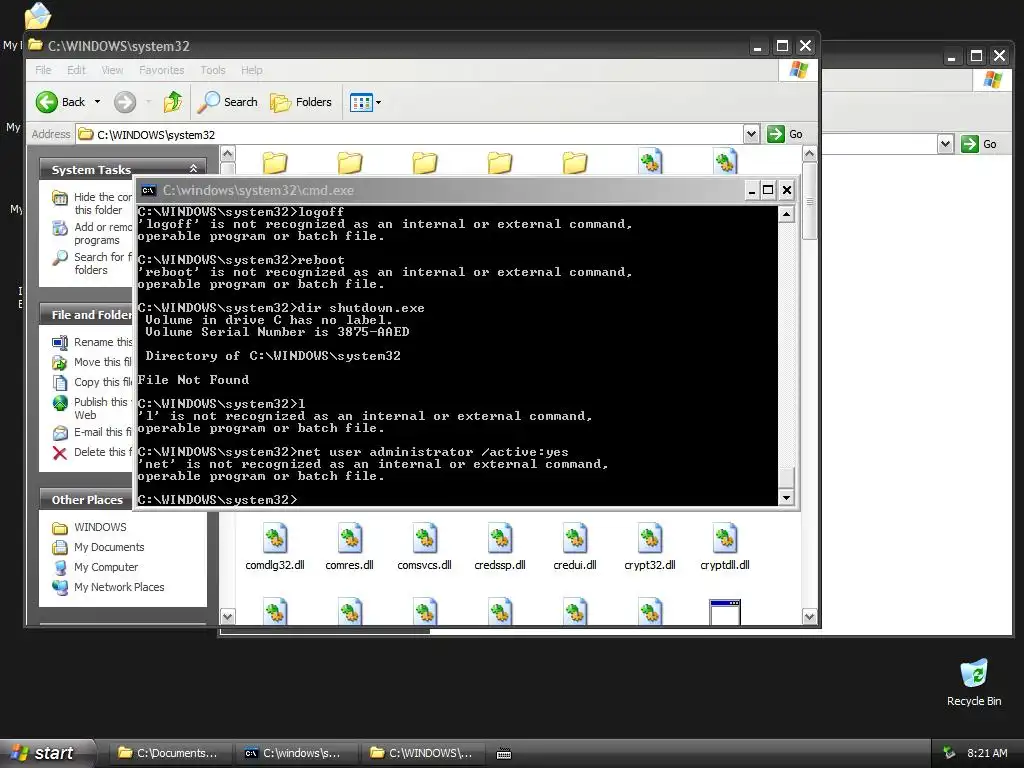Open the Edit menu
Image resolution: width=1024 pixels, height=768 pixels.
(76, 70)
